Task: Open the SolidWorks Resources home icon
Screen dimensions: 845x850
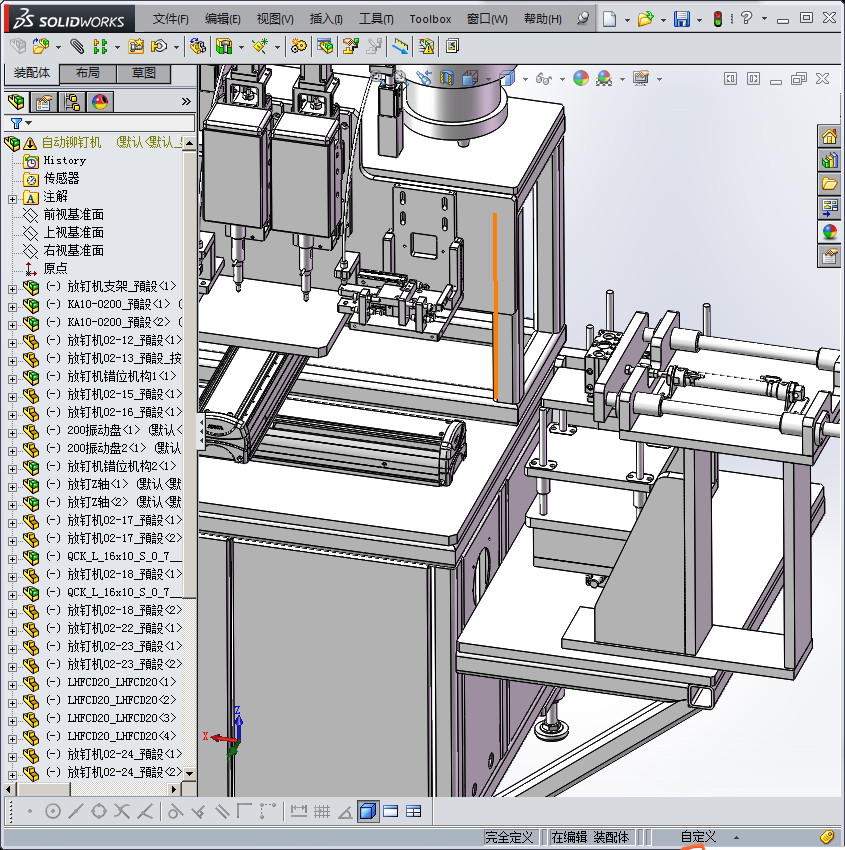Action: tap(829, 137)
